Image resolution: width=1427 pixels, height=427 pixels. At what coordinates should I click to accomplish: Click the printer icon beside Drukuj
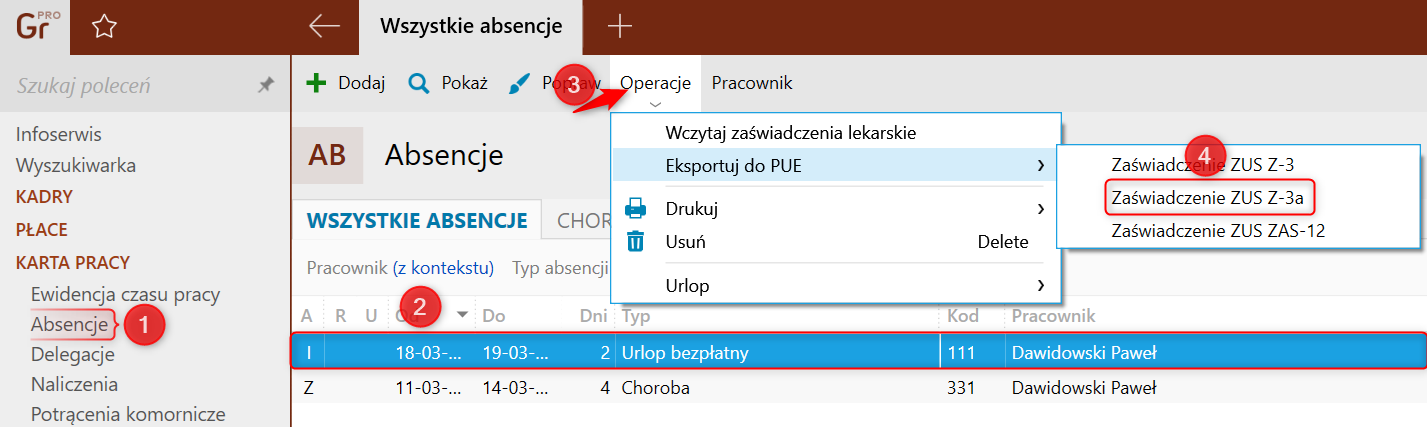pyautogui.click(x=635, y=209)
